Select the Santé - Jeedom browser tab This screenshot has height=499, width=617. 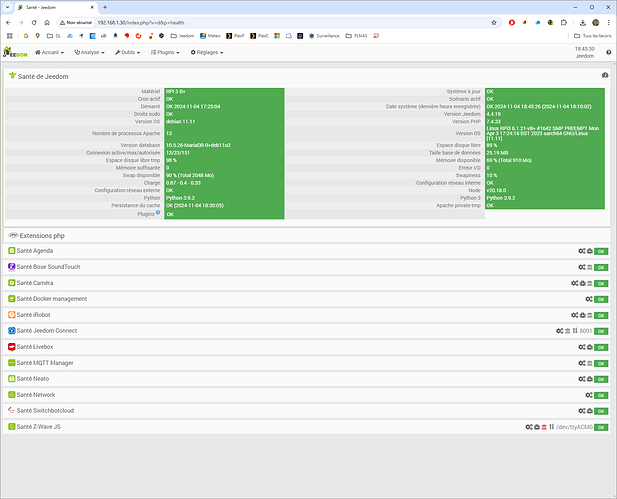click(x=55, y=7)
